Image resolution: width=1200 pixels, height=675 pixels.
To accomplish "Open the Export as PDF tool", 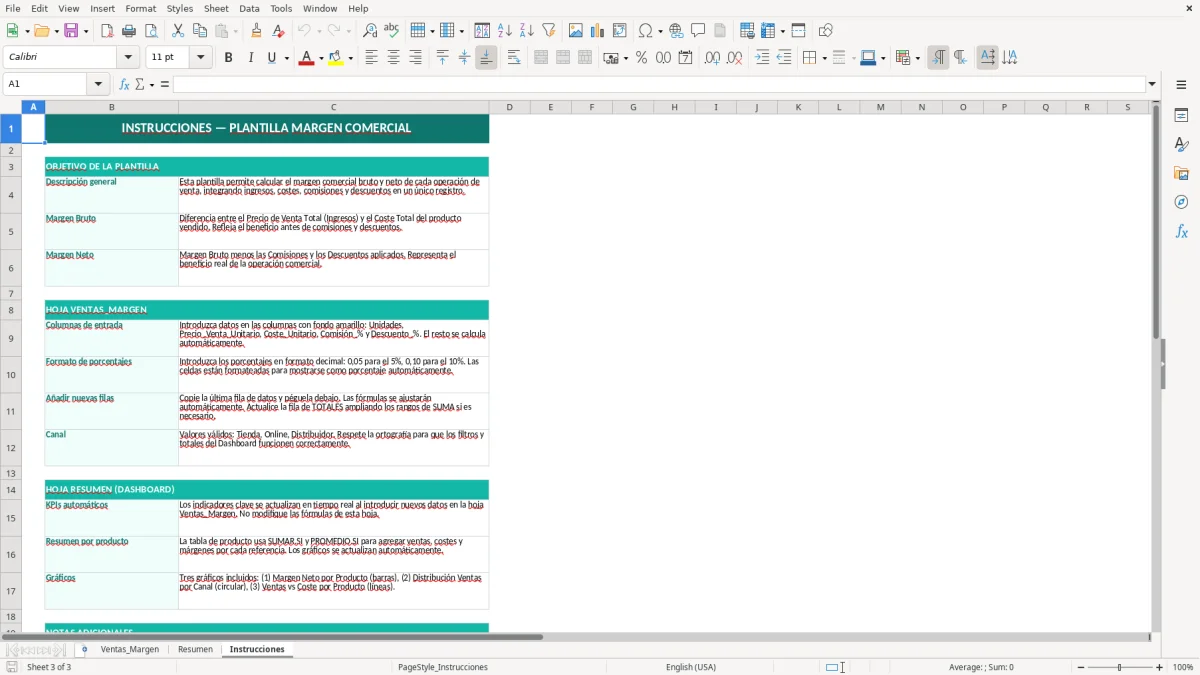I will point(107,31).
